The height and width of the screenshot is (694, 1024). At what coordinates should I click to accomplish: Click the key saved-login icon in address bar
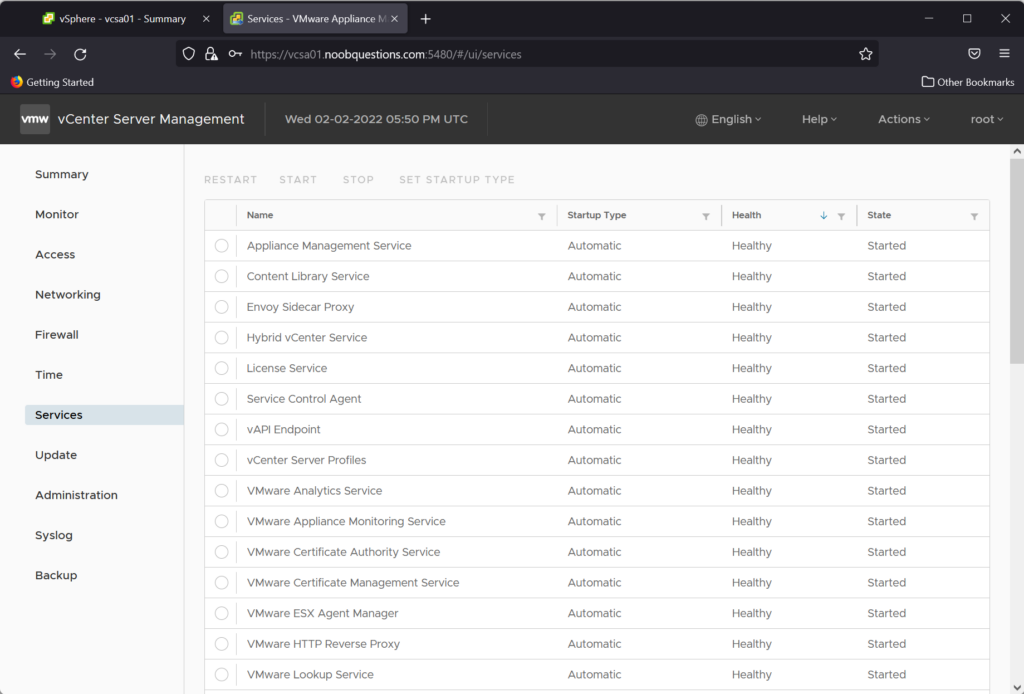pos(235,54)
